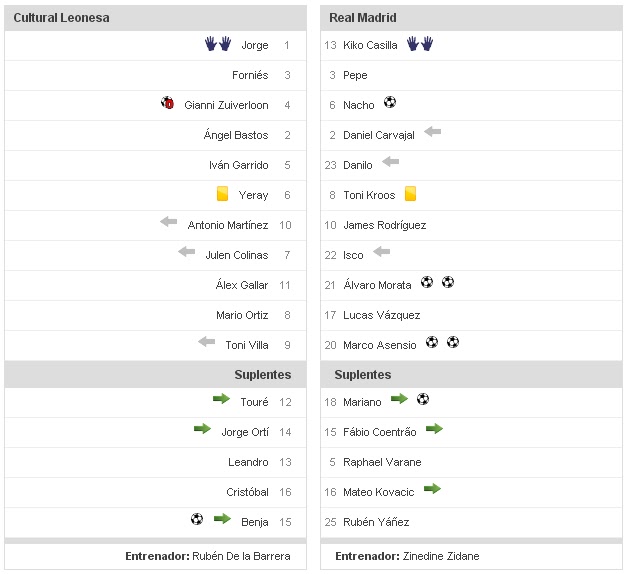Image resolution: width=626 pixels, height=574 pixels.
Task: Open the Cultural Leonesa team header
Action: point(62,18)
